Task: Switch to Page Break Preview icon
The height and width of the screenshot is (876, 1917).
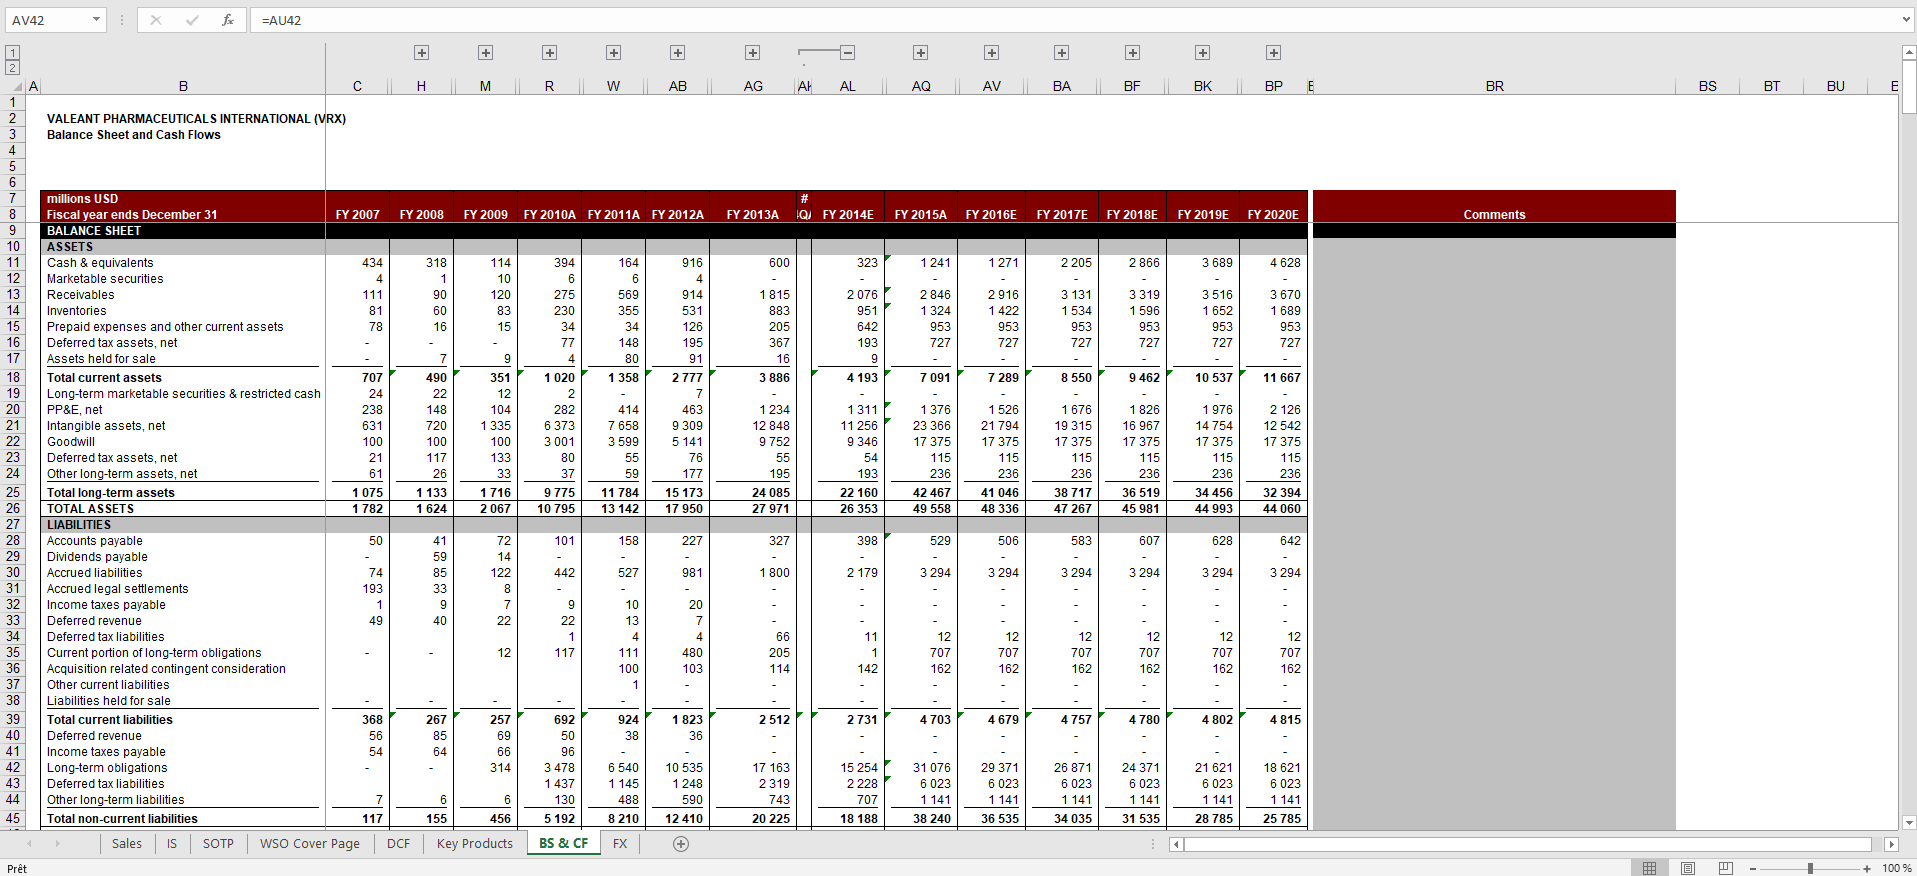Action: tap(1726, 868)
